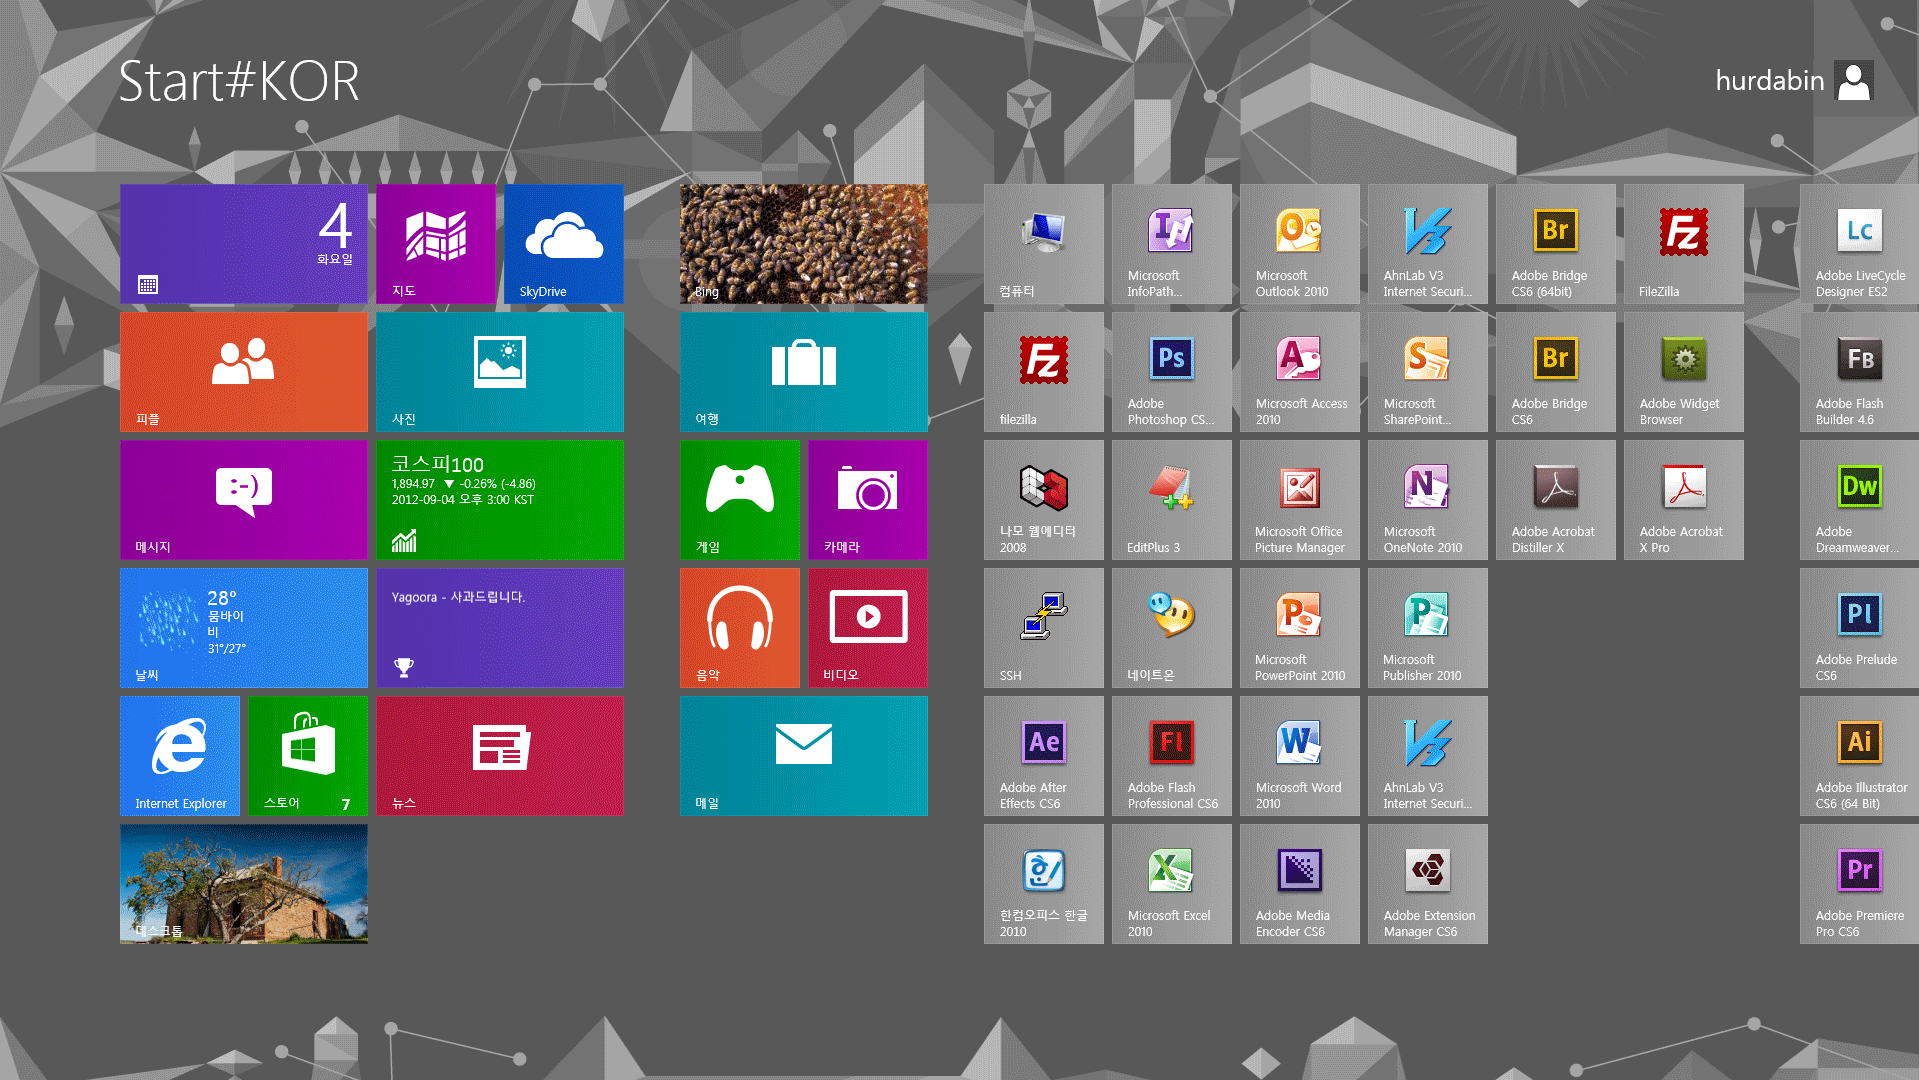Open Internet Explorer tile
The width and height of the screenshot is (1919, 1080).
click(x=180, y=755)
